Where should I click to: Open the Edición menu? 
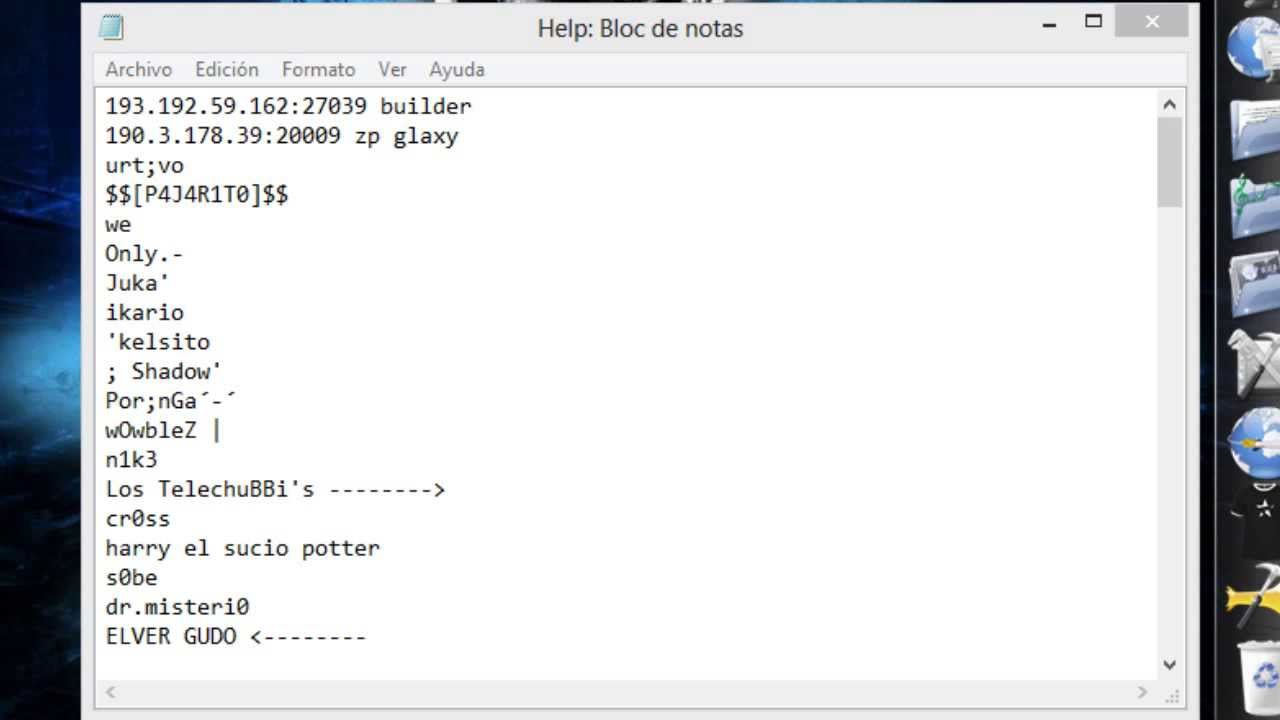[227, 69]
